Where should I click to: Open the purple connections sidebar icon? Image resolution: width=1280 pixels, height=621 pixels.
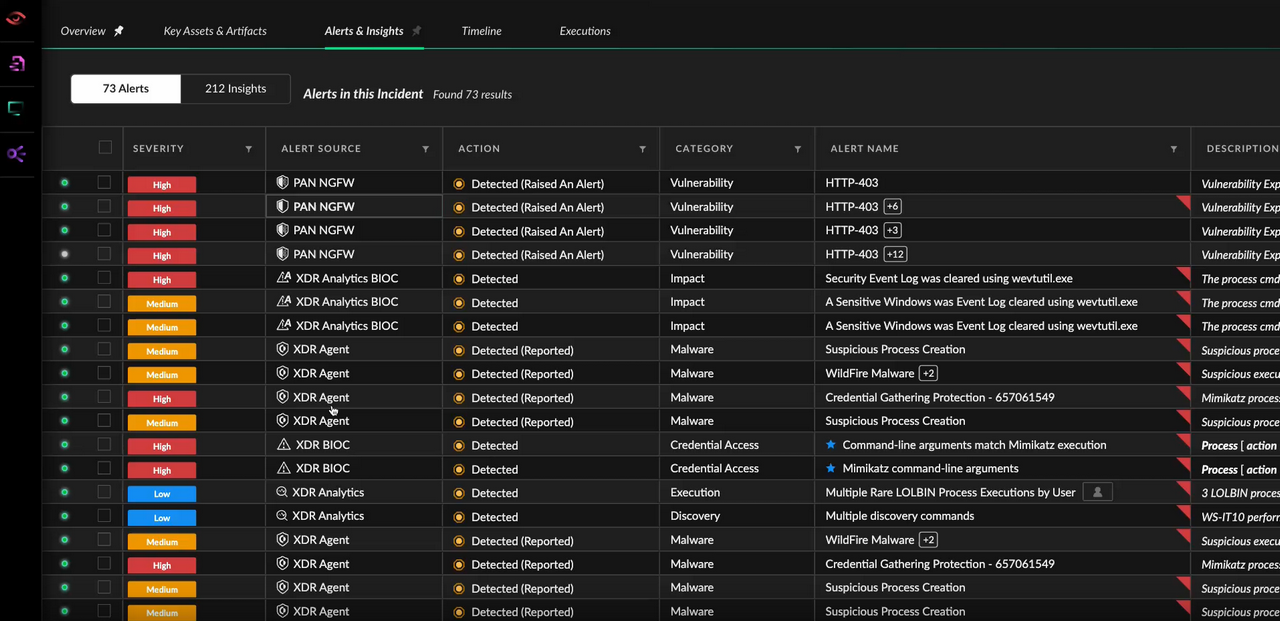tap(17, 154)
